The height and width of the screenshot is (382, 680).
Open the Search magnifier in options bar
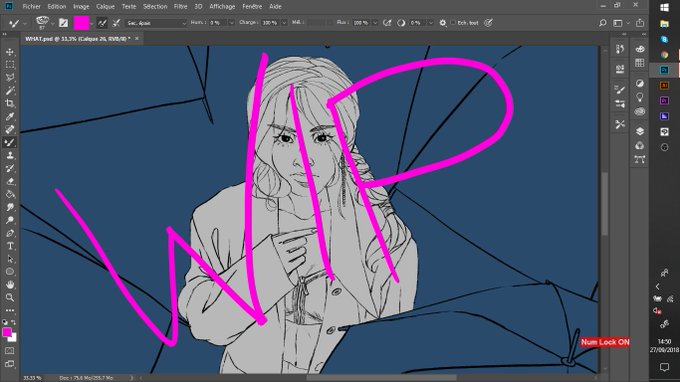click(x=603, y=23)
